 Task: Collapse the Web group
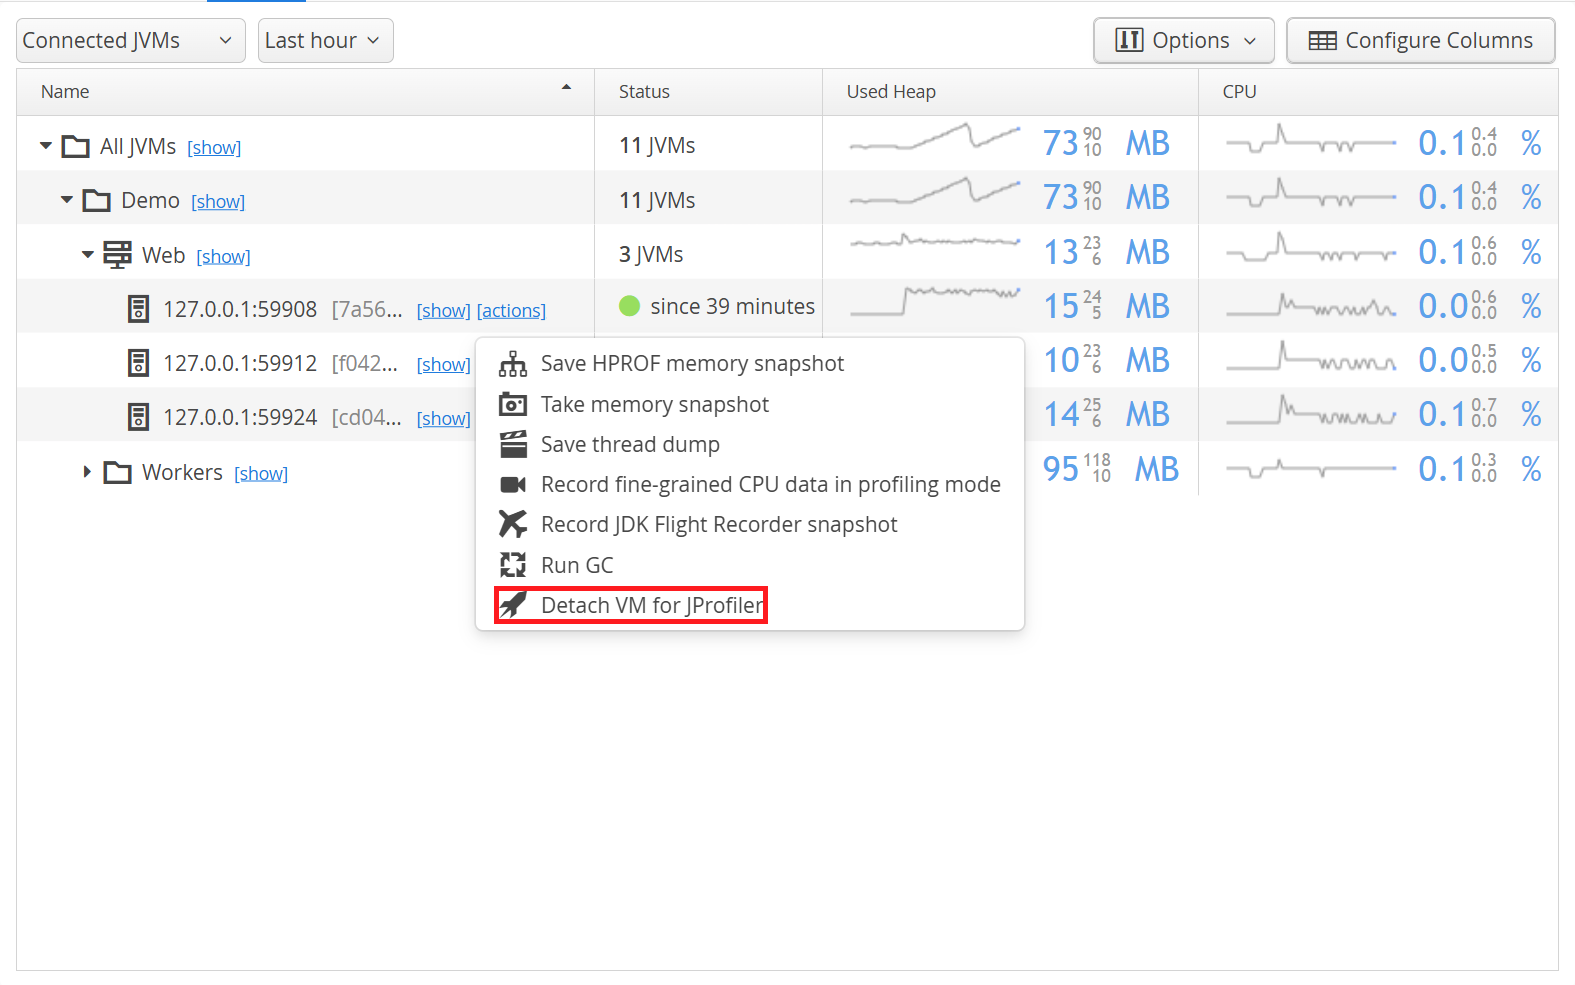point(88,255)
